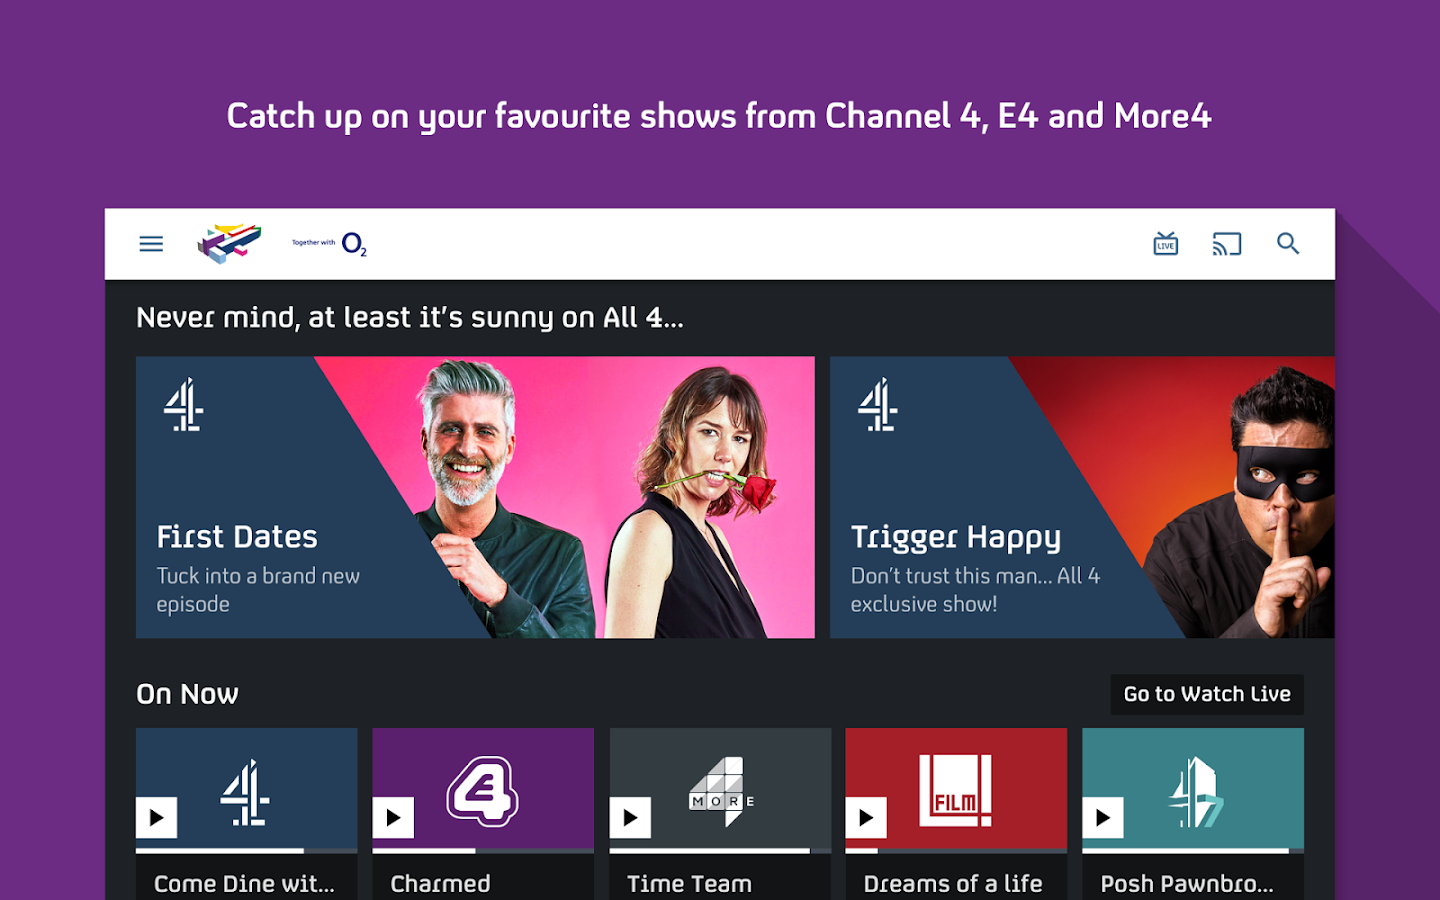Viewport: 1440px width, 900px height.
Task: Open the search magnifier icon
Action: 1288,244
